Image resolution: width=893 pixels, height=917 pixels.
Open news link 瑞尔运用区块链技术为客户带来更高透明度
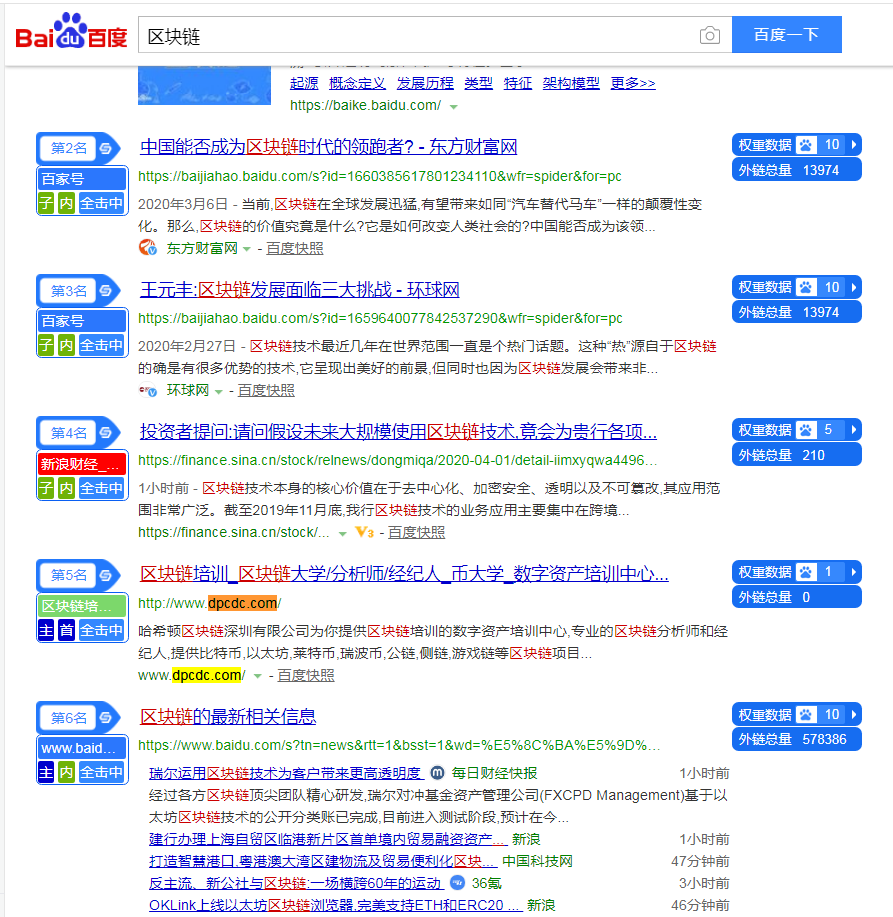(286, 773)
